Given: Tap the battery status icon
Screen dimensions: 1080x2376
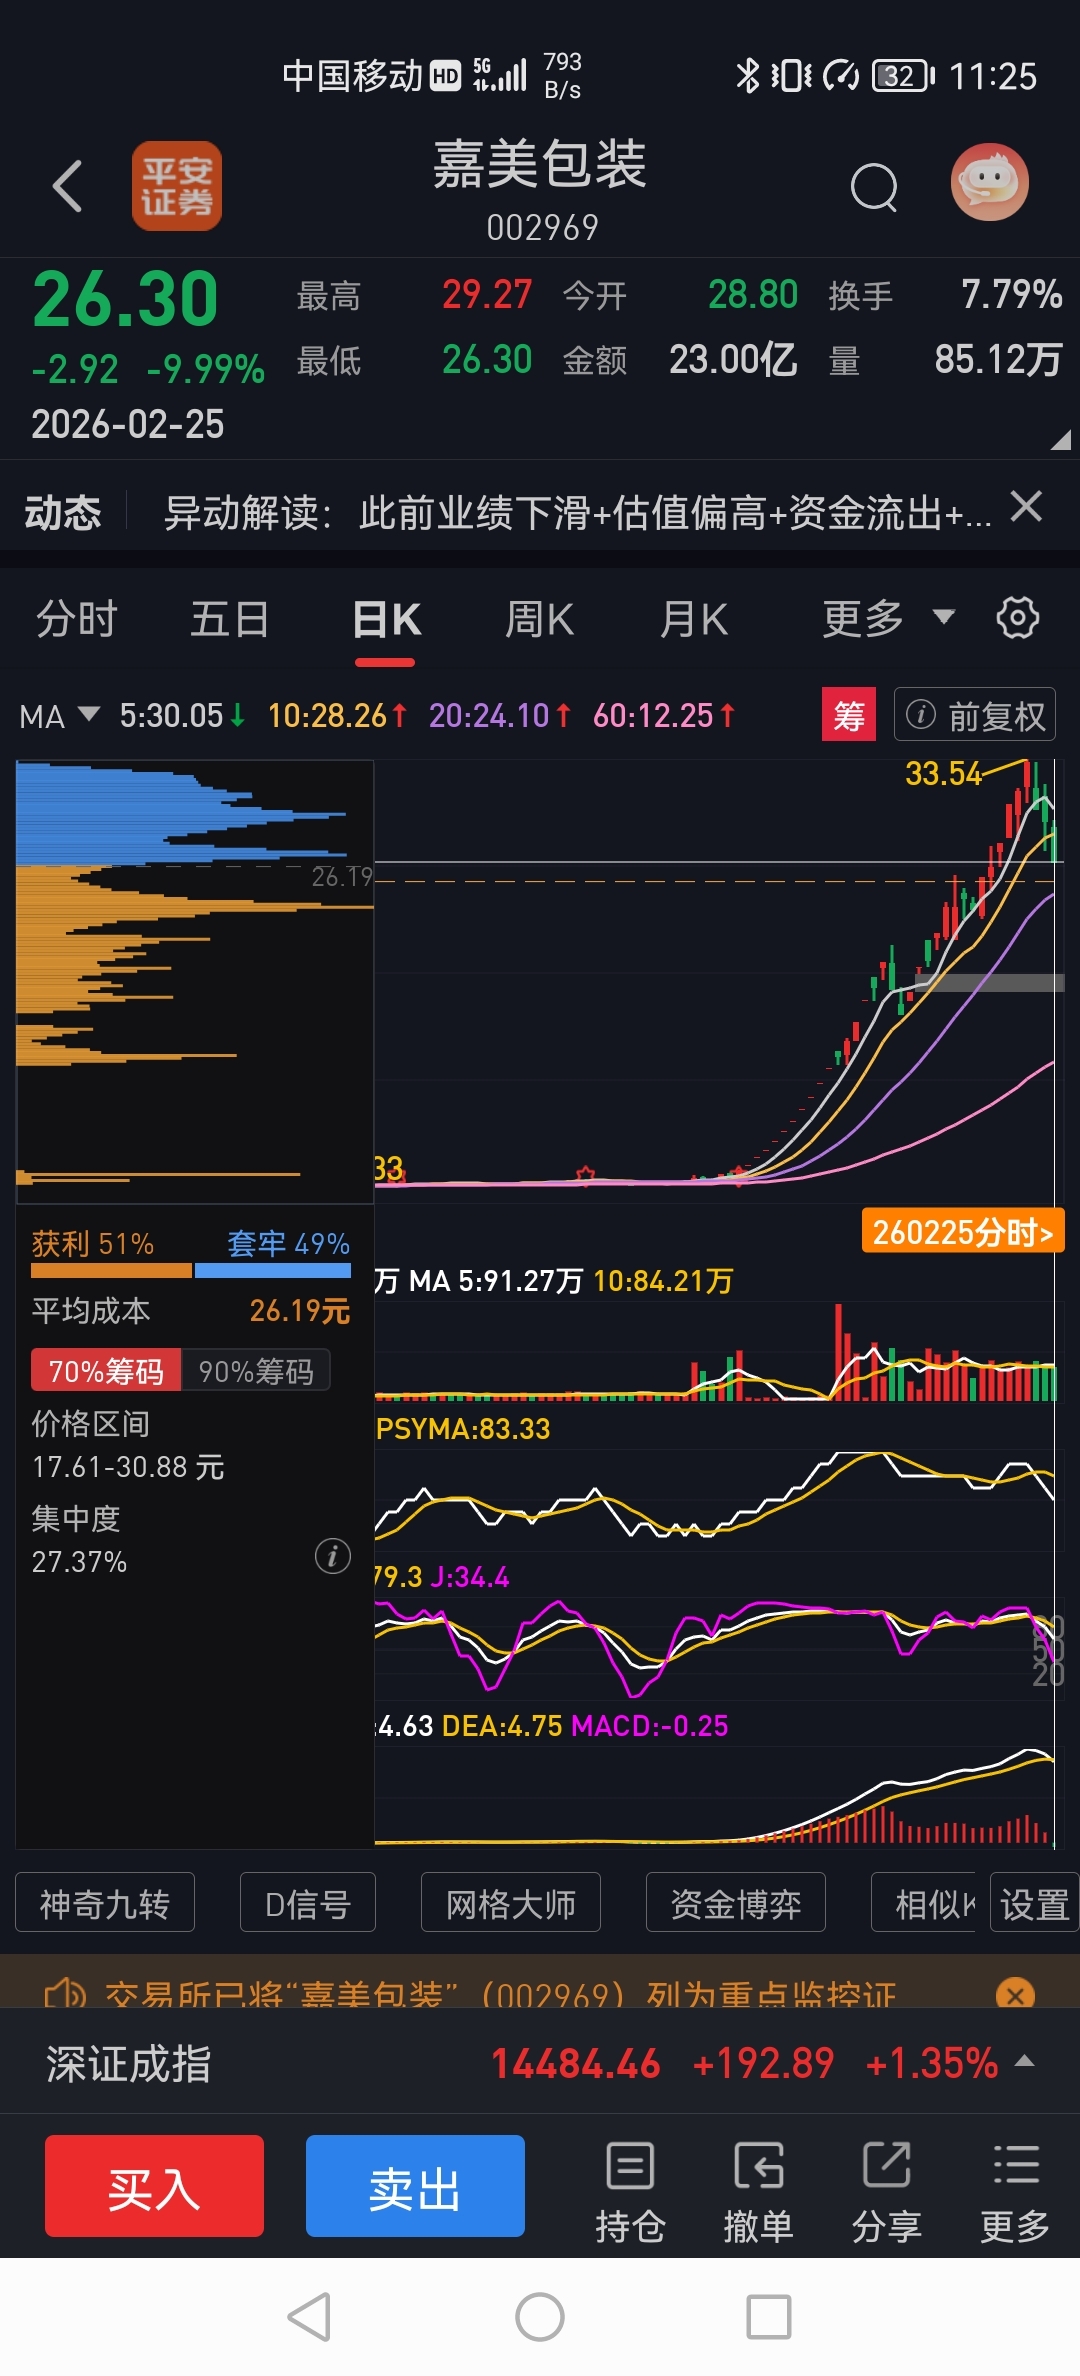Looking at the screenshot, I should (x=904, y=76).
